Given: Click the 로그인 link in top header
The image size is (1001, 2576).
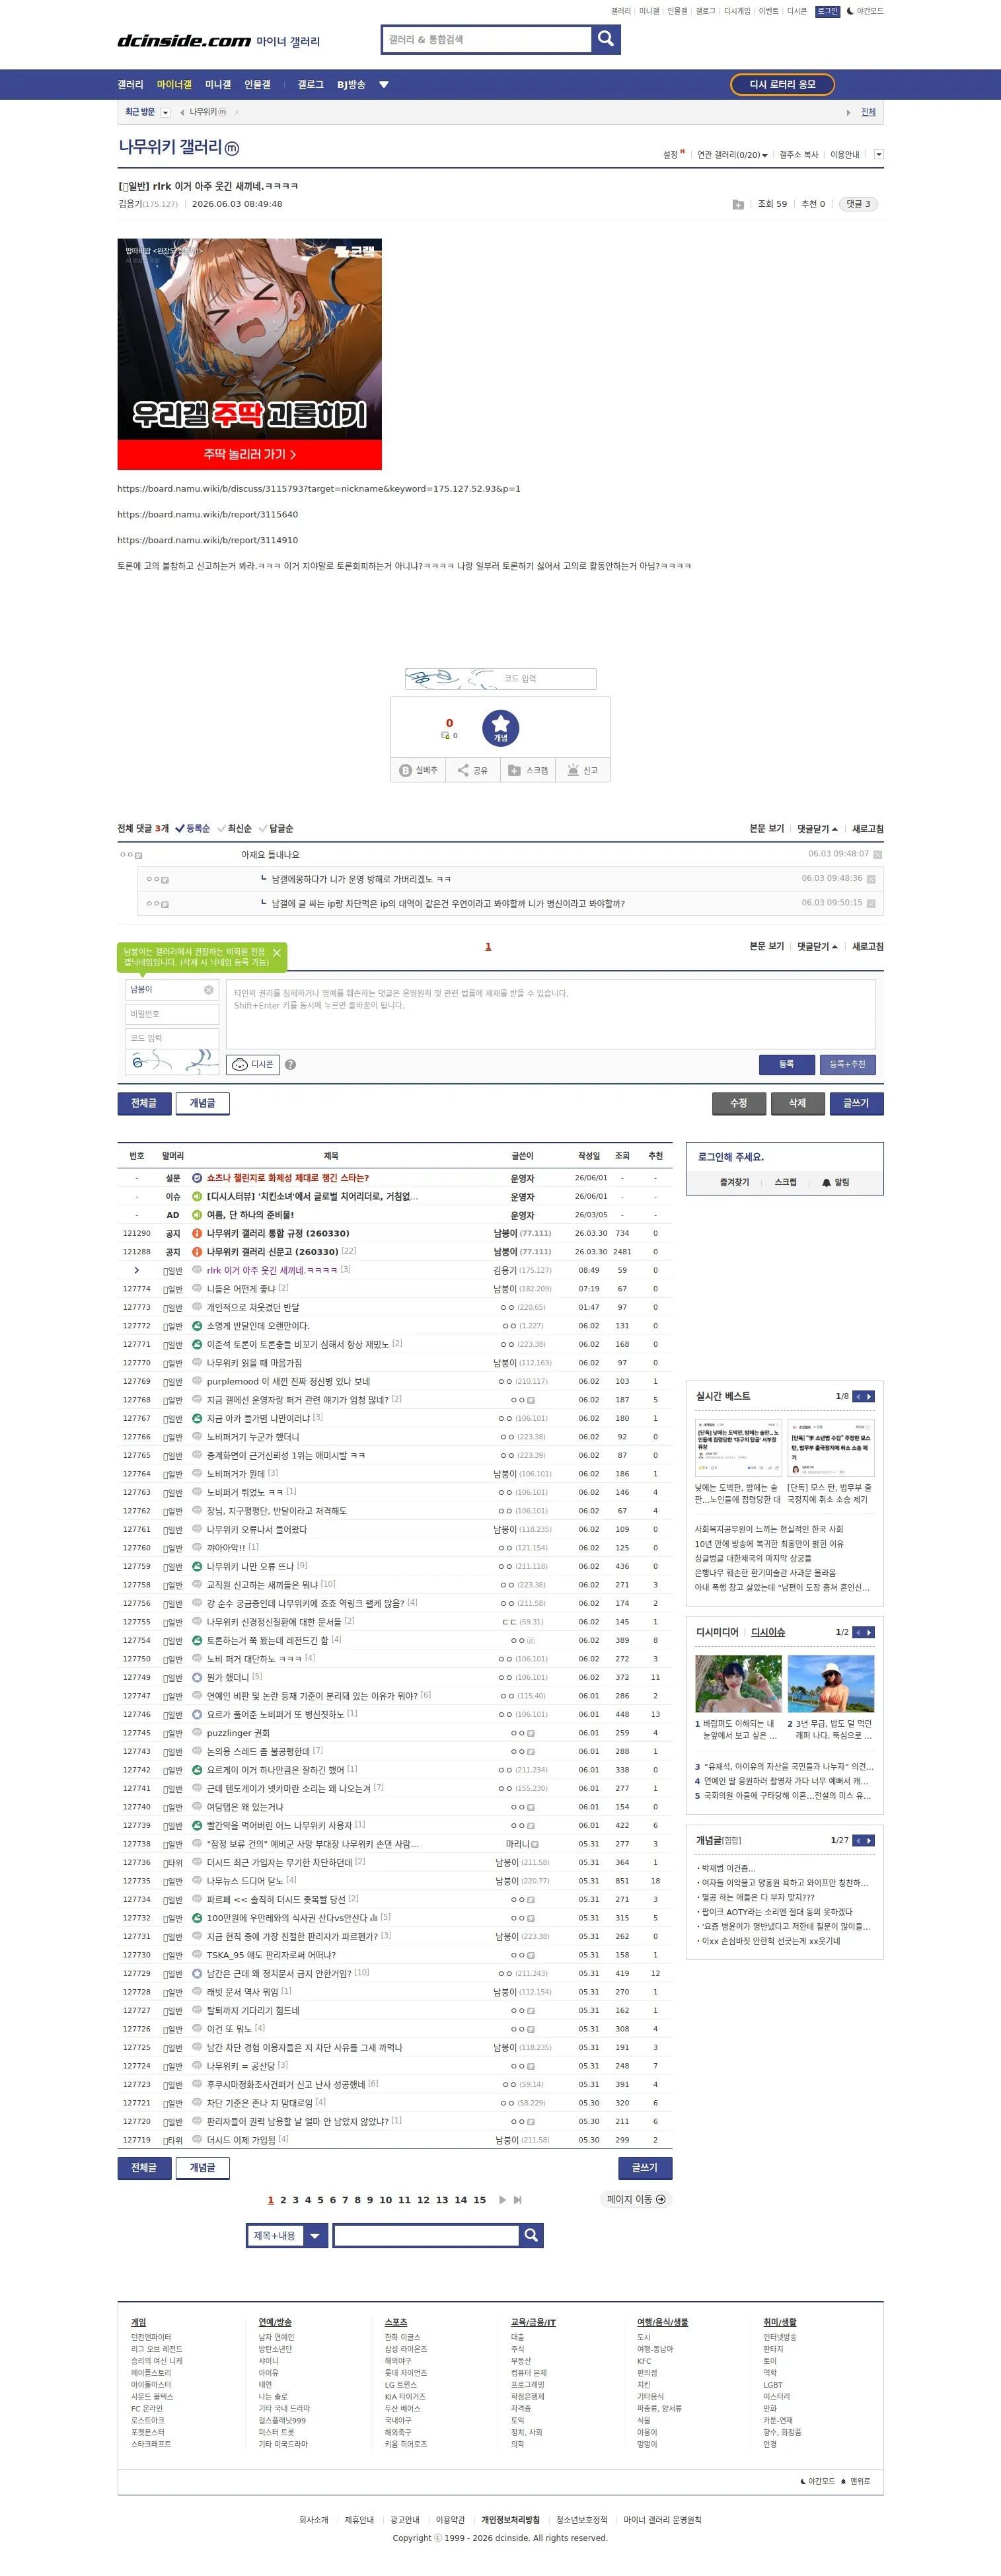Looking at the screenshot, I should 828,11.
